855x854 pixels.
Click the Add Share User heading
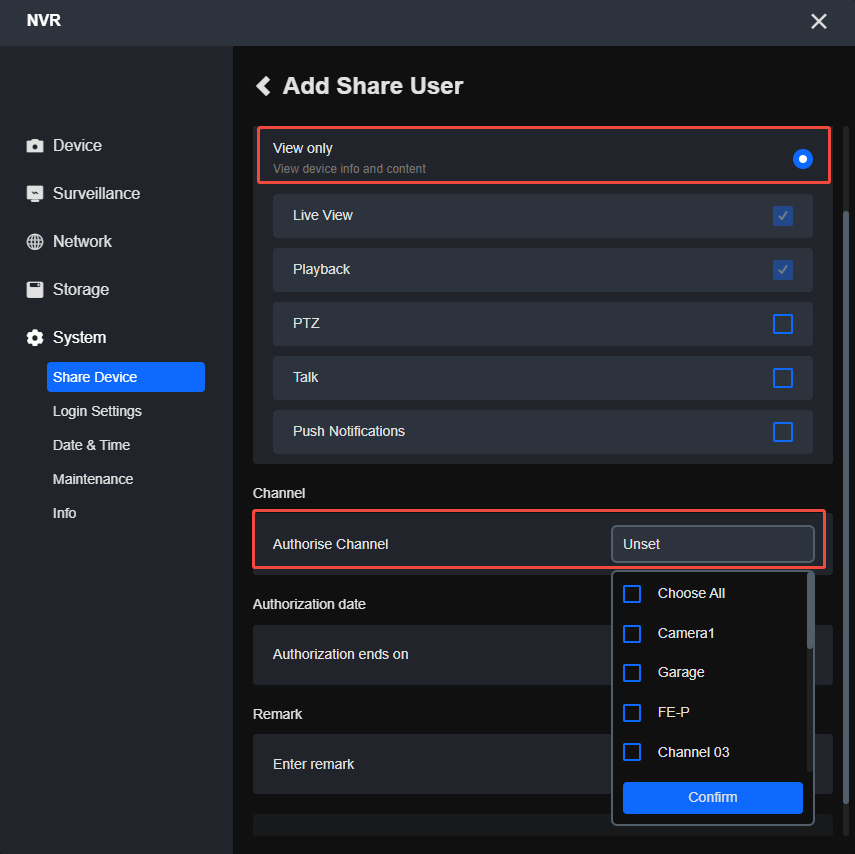tap(372, 86)
